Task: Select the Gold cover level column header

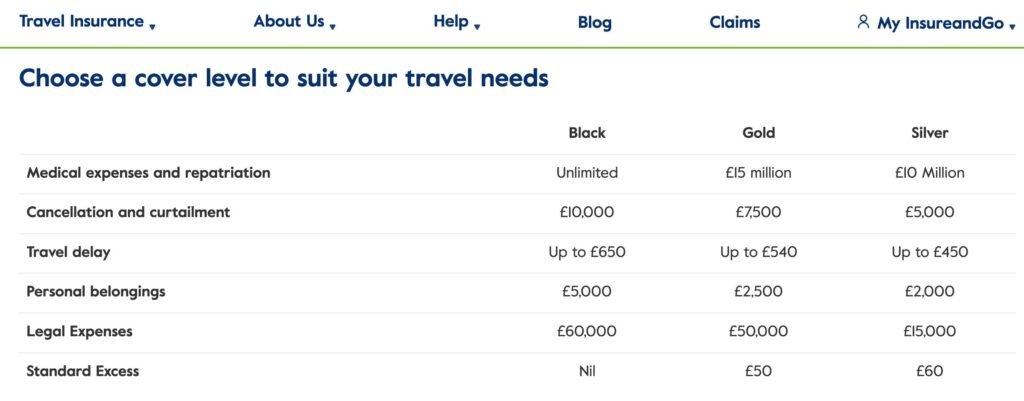Action: click(759, 132)
